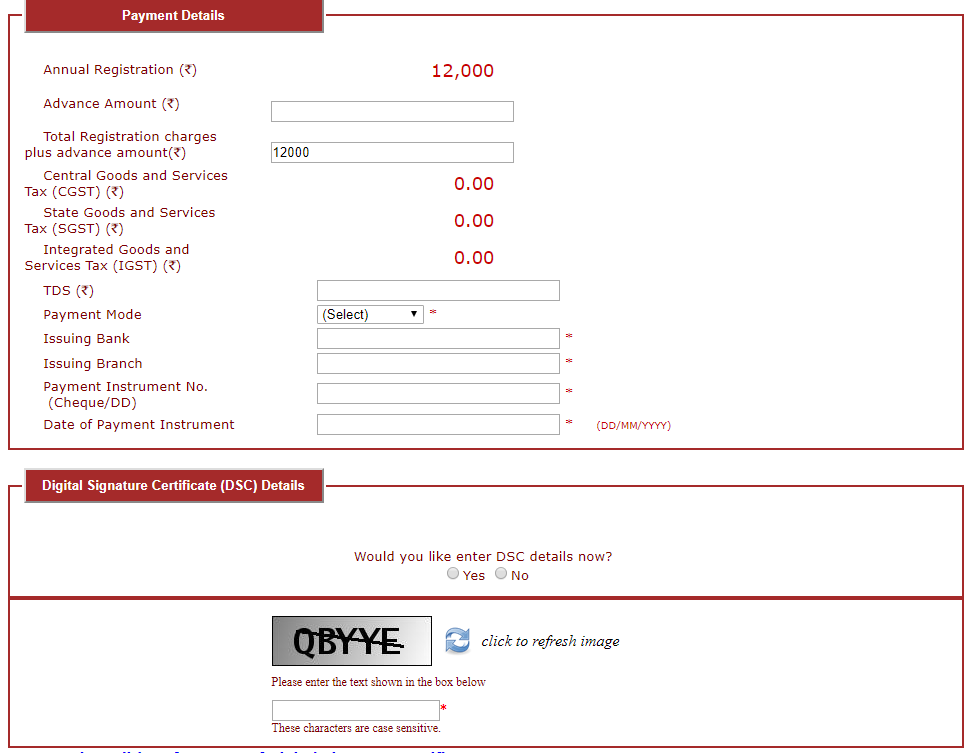Click the Digital Signature Certificate (DSC) Details header
The width and height of the screenshot is (969, 753).
coord(174,485)
